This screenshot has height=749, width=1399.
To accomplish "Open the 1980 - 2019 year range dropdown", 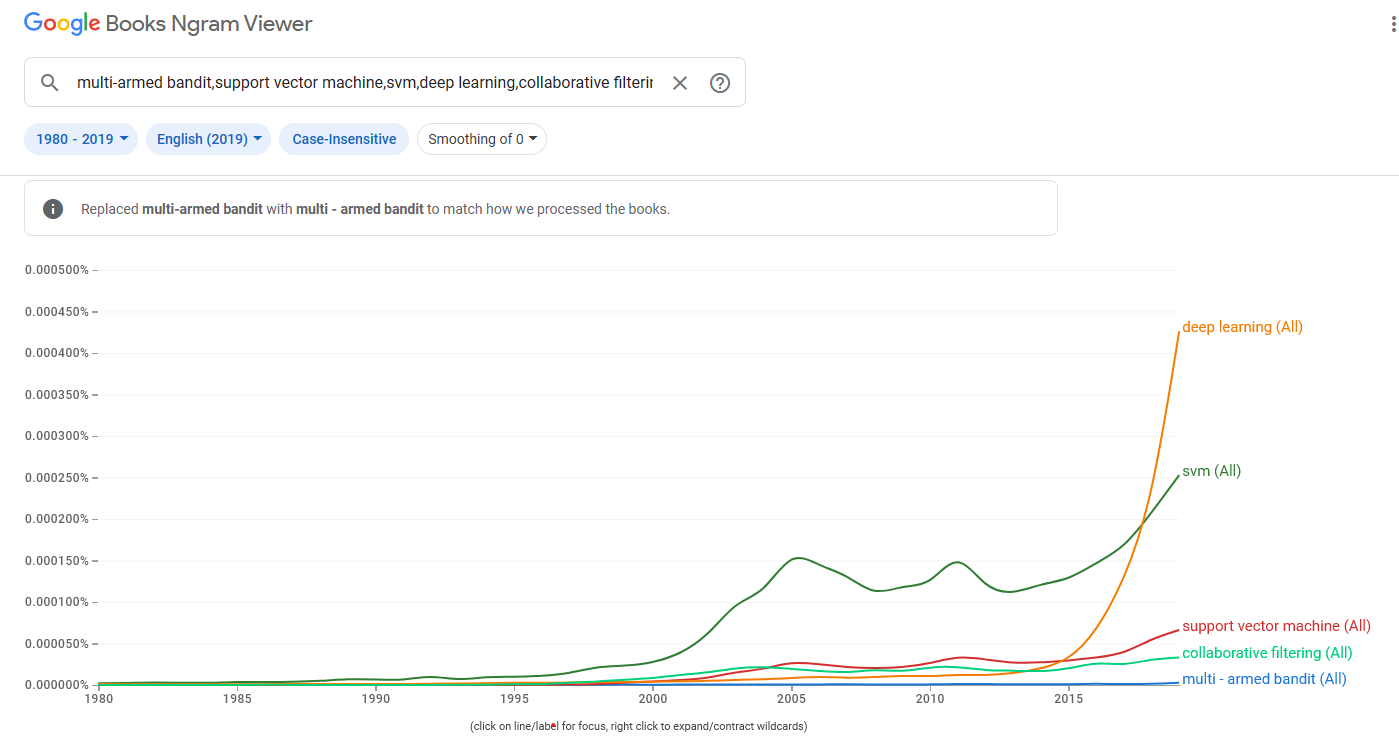I will click(x=83, y=139).
